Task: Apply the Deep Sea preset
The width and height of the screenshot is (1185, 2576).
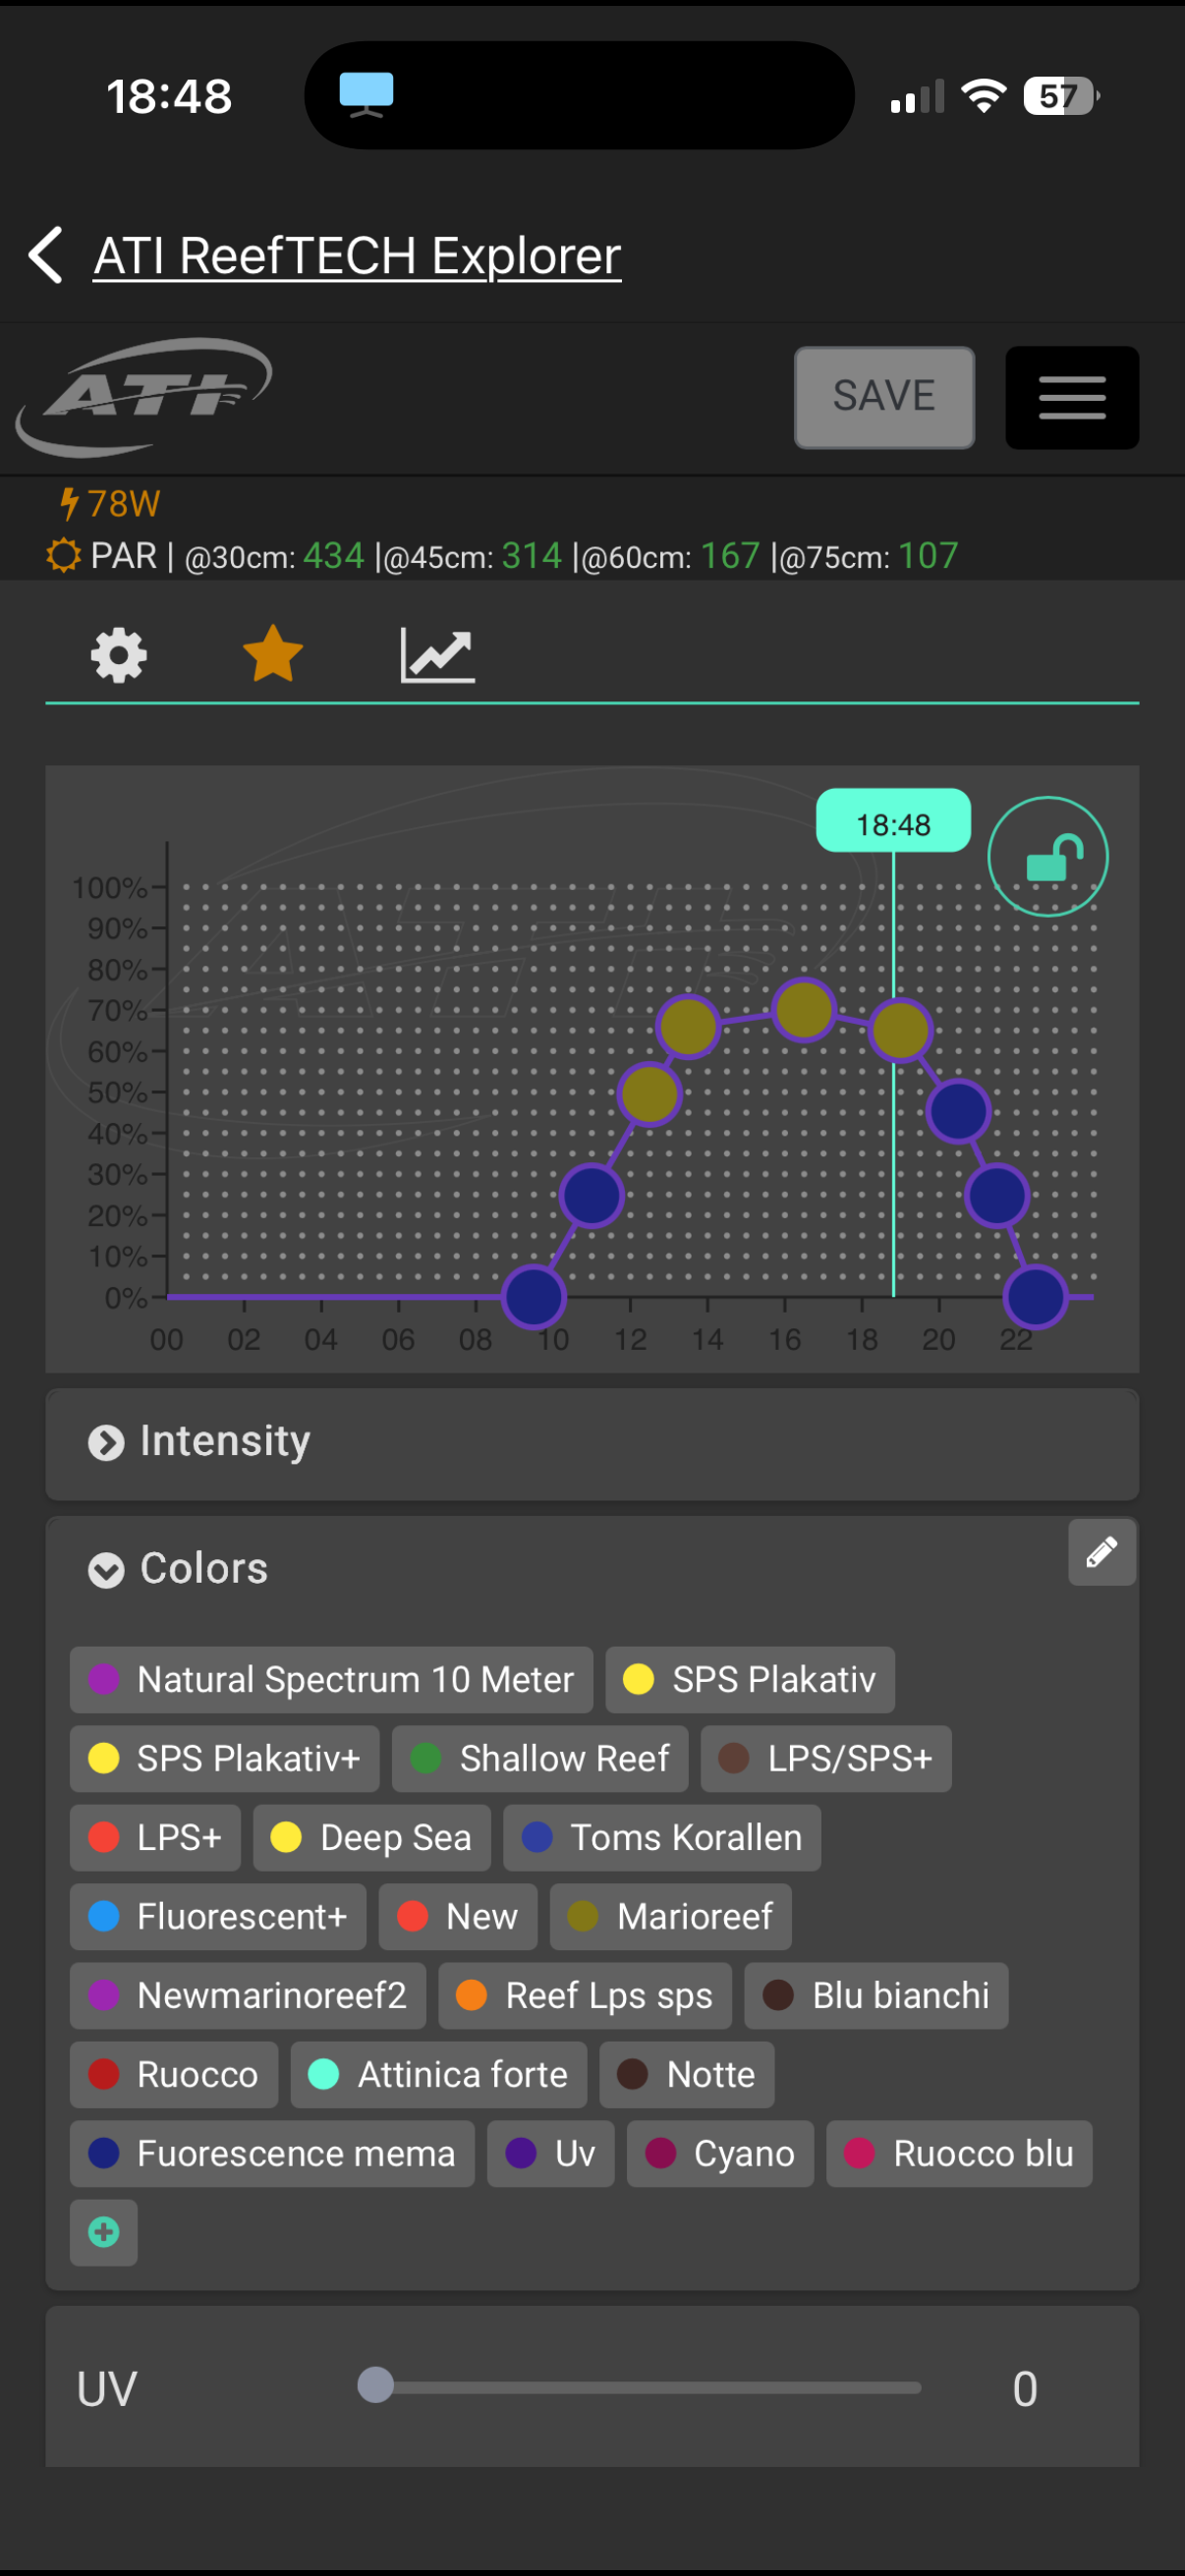Action: [x=372, y=1837]
